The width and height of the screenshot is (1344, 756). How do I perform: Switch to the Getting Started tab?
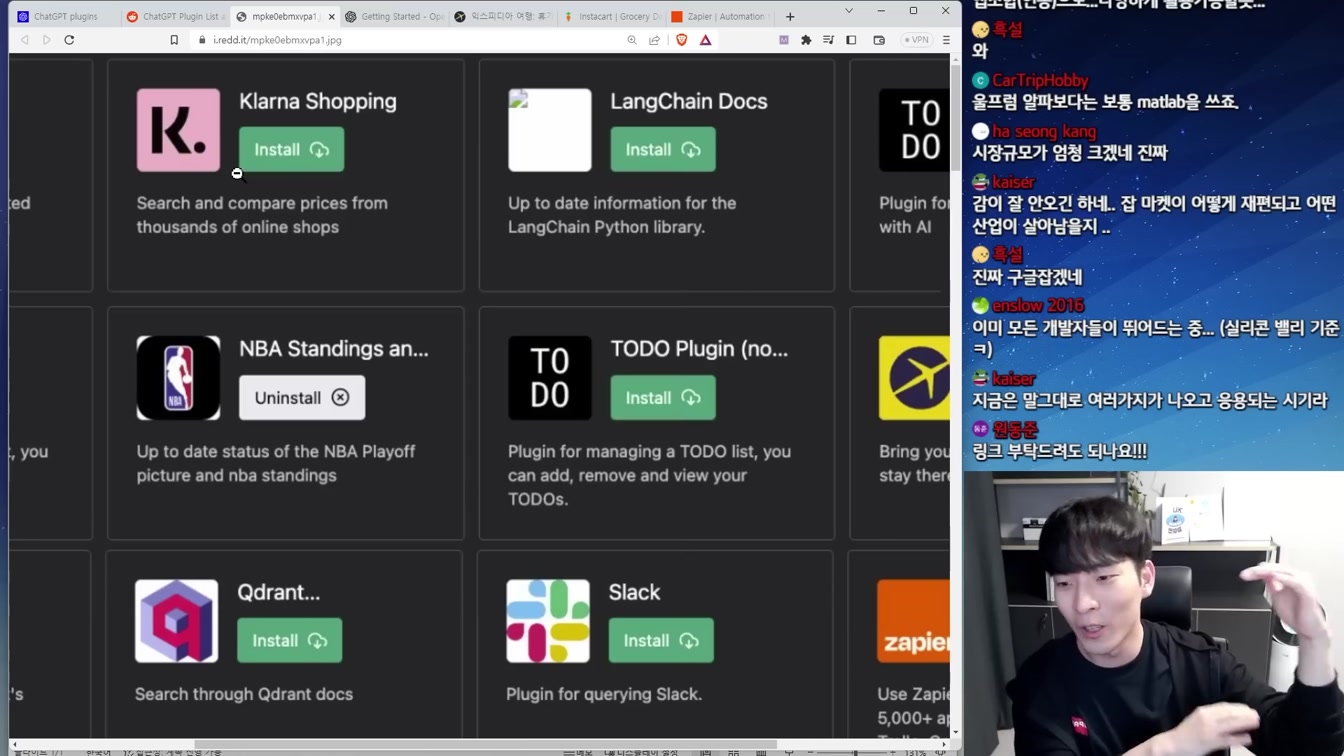click(x=395, y=16)
